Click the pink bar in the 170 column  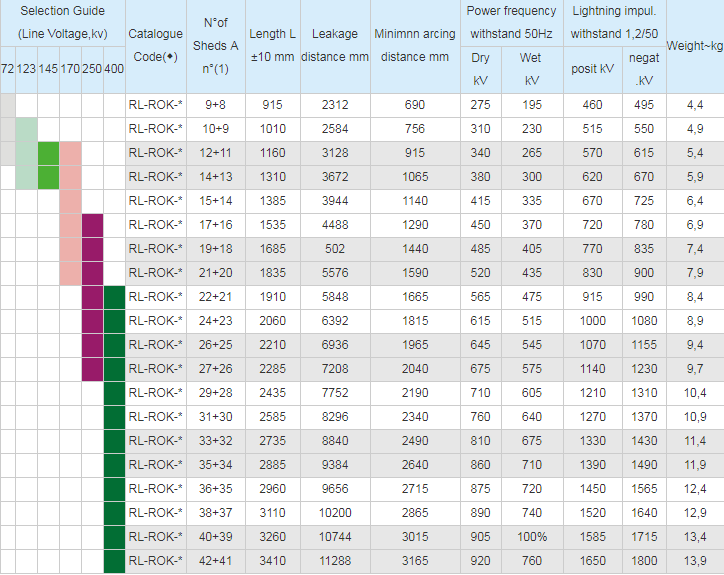click(x=70, y=212)
